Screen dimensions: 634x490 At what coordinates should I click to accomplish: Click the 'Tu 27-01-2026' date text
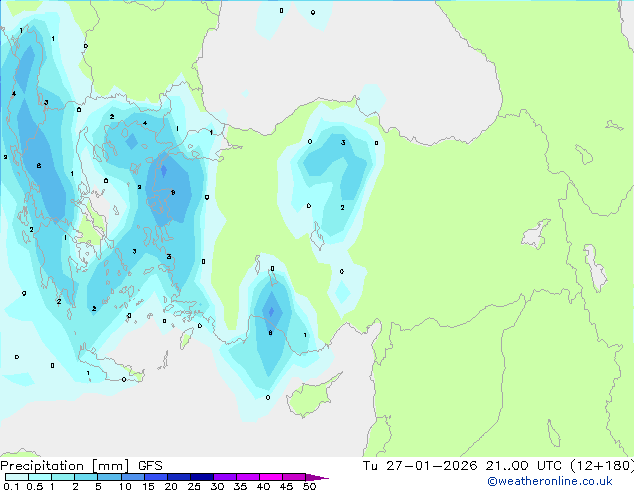coord(420,466)
